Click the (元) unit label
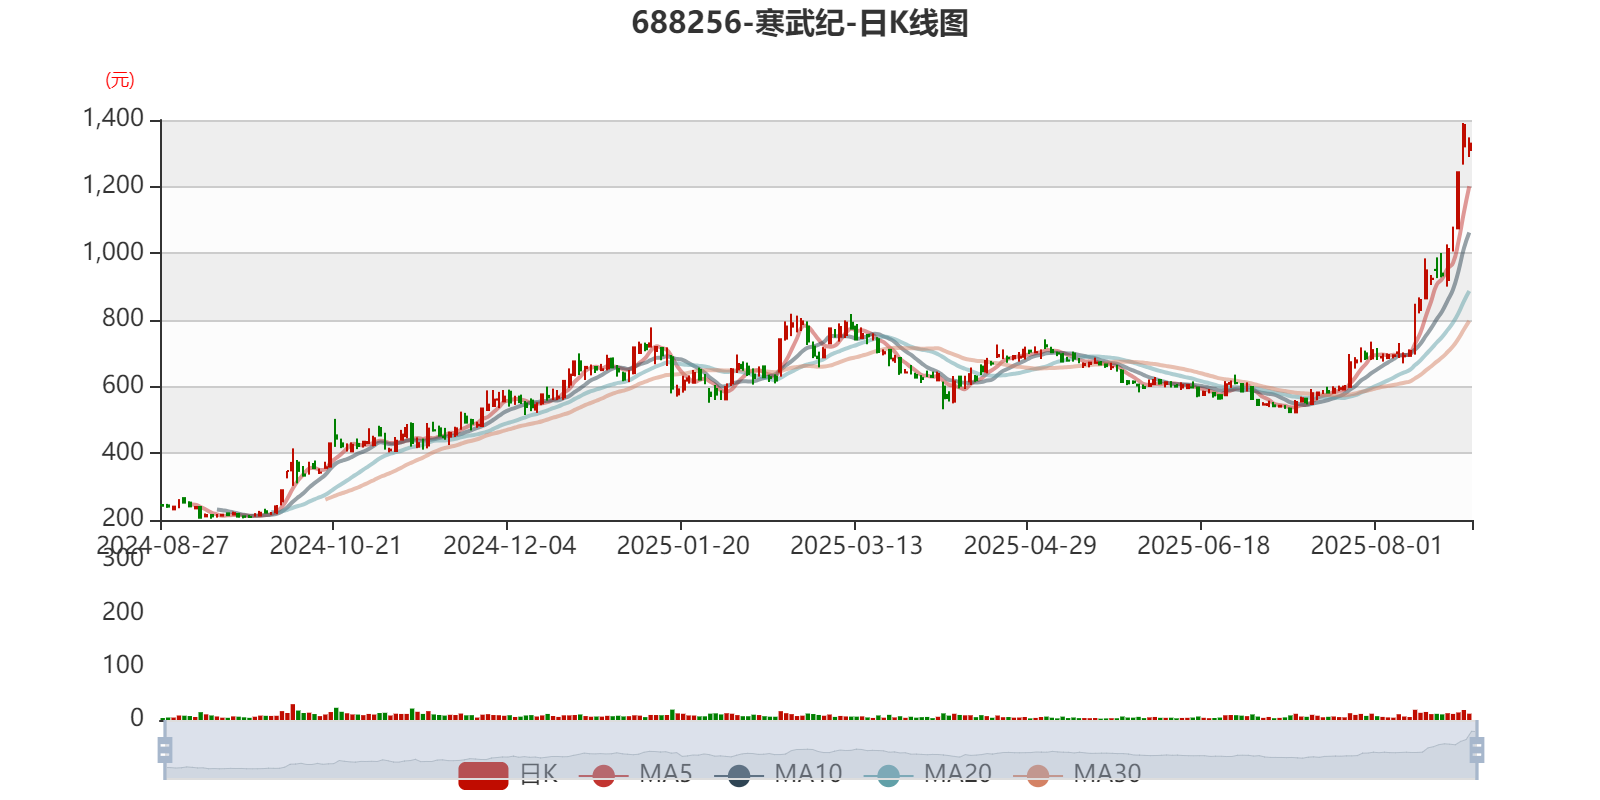1600x800 pixels. [x=120, y=80]
